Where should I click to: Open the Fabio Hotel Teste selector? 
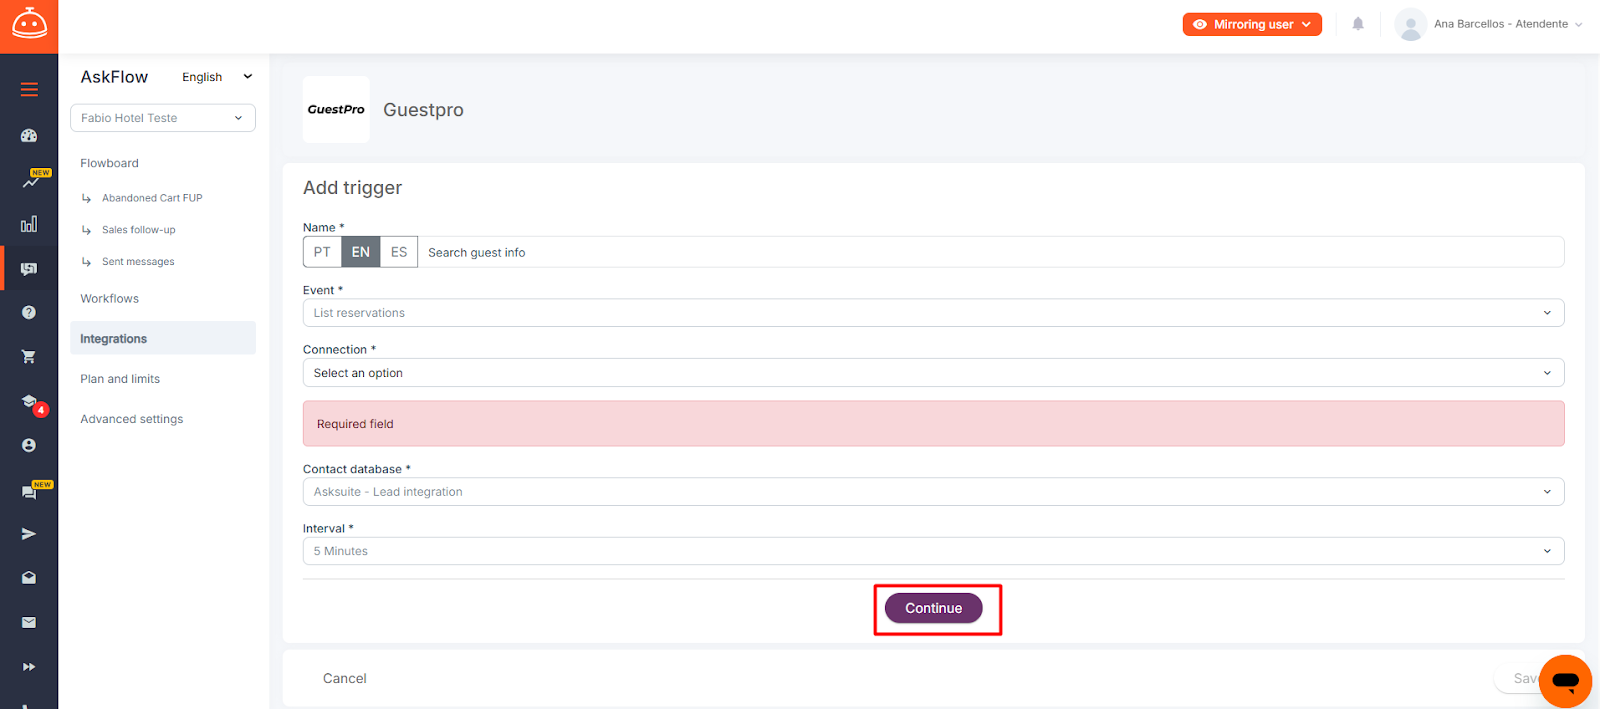tap(163, 118)
